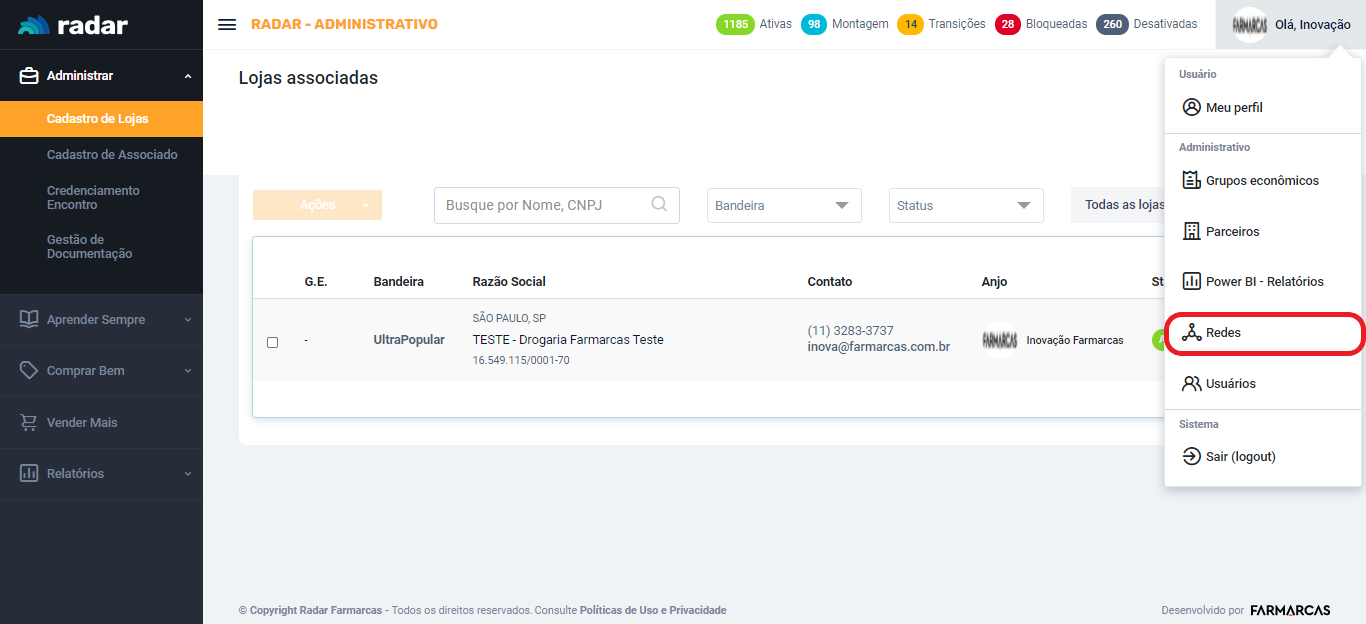
Task: Open the Bandeira dropdown filter
Action: (784, 205)
